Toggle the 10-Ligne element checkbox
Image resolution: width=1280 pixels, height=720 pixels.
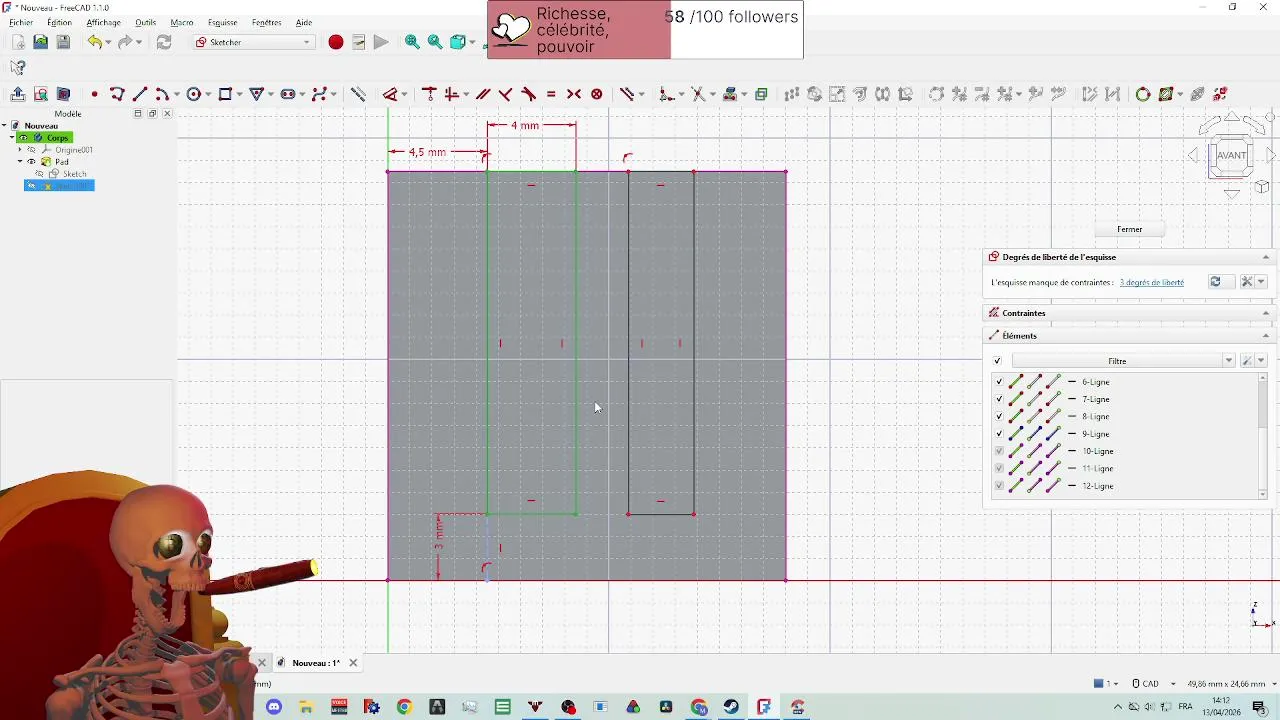998,451
